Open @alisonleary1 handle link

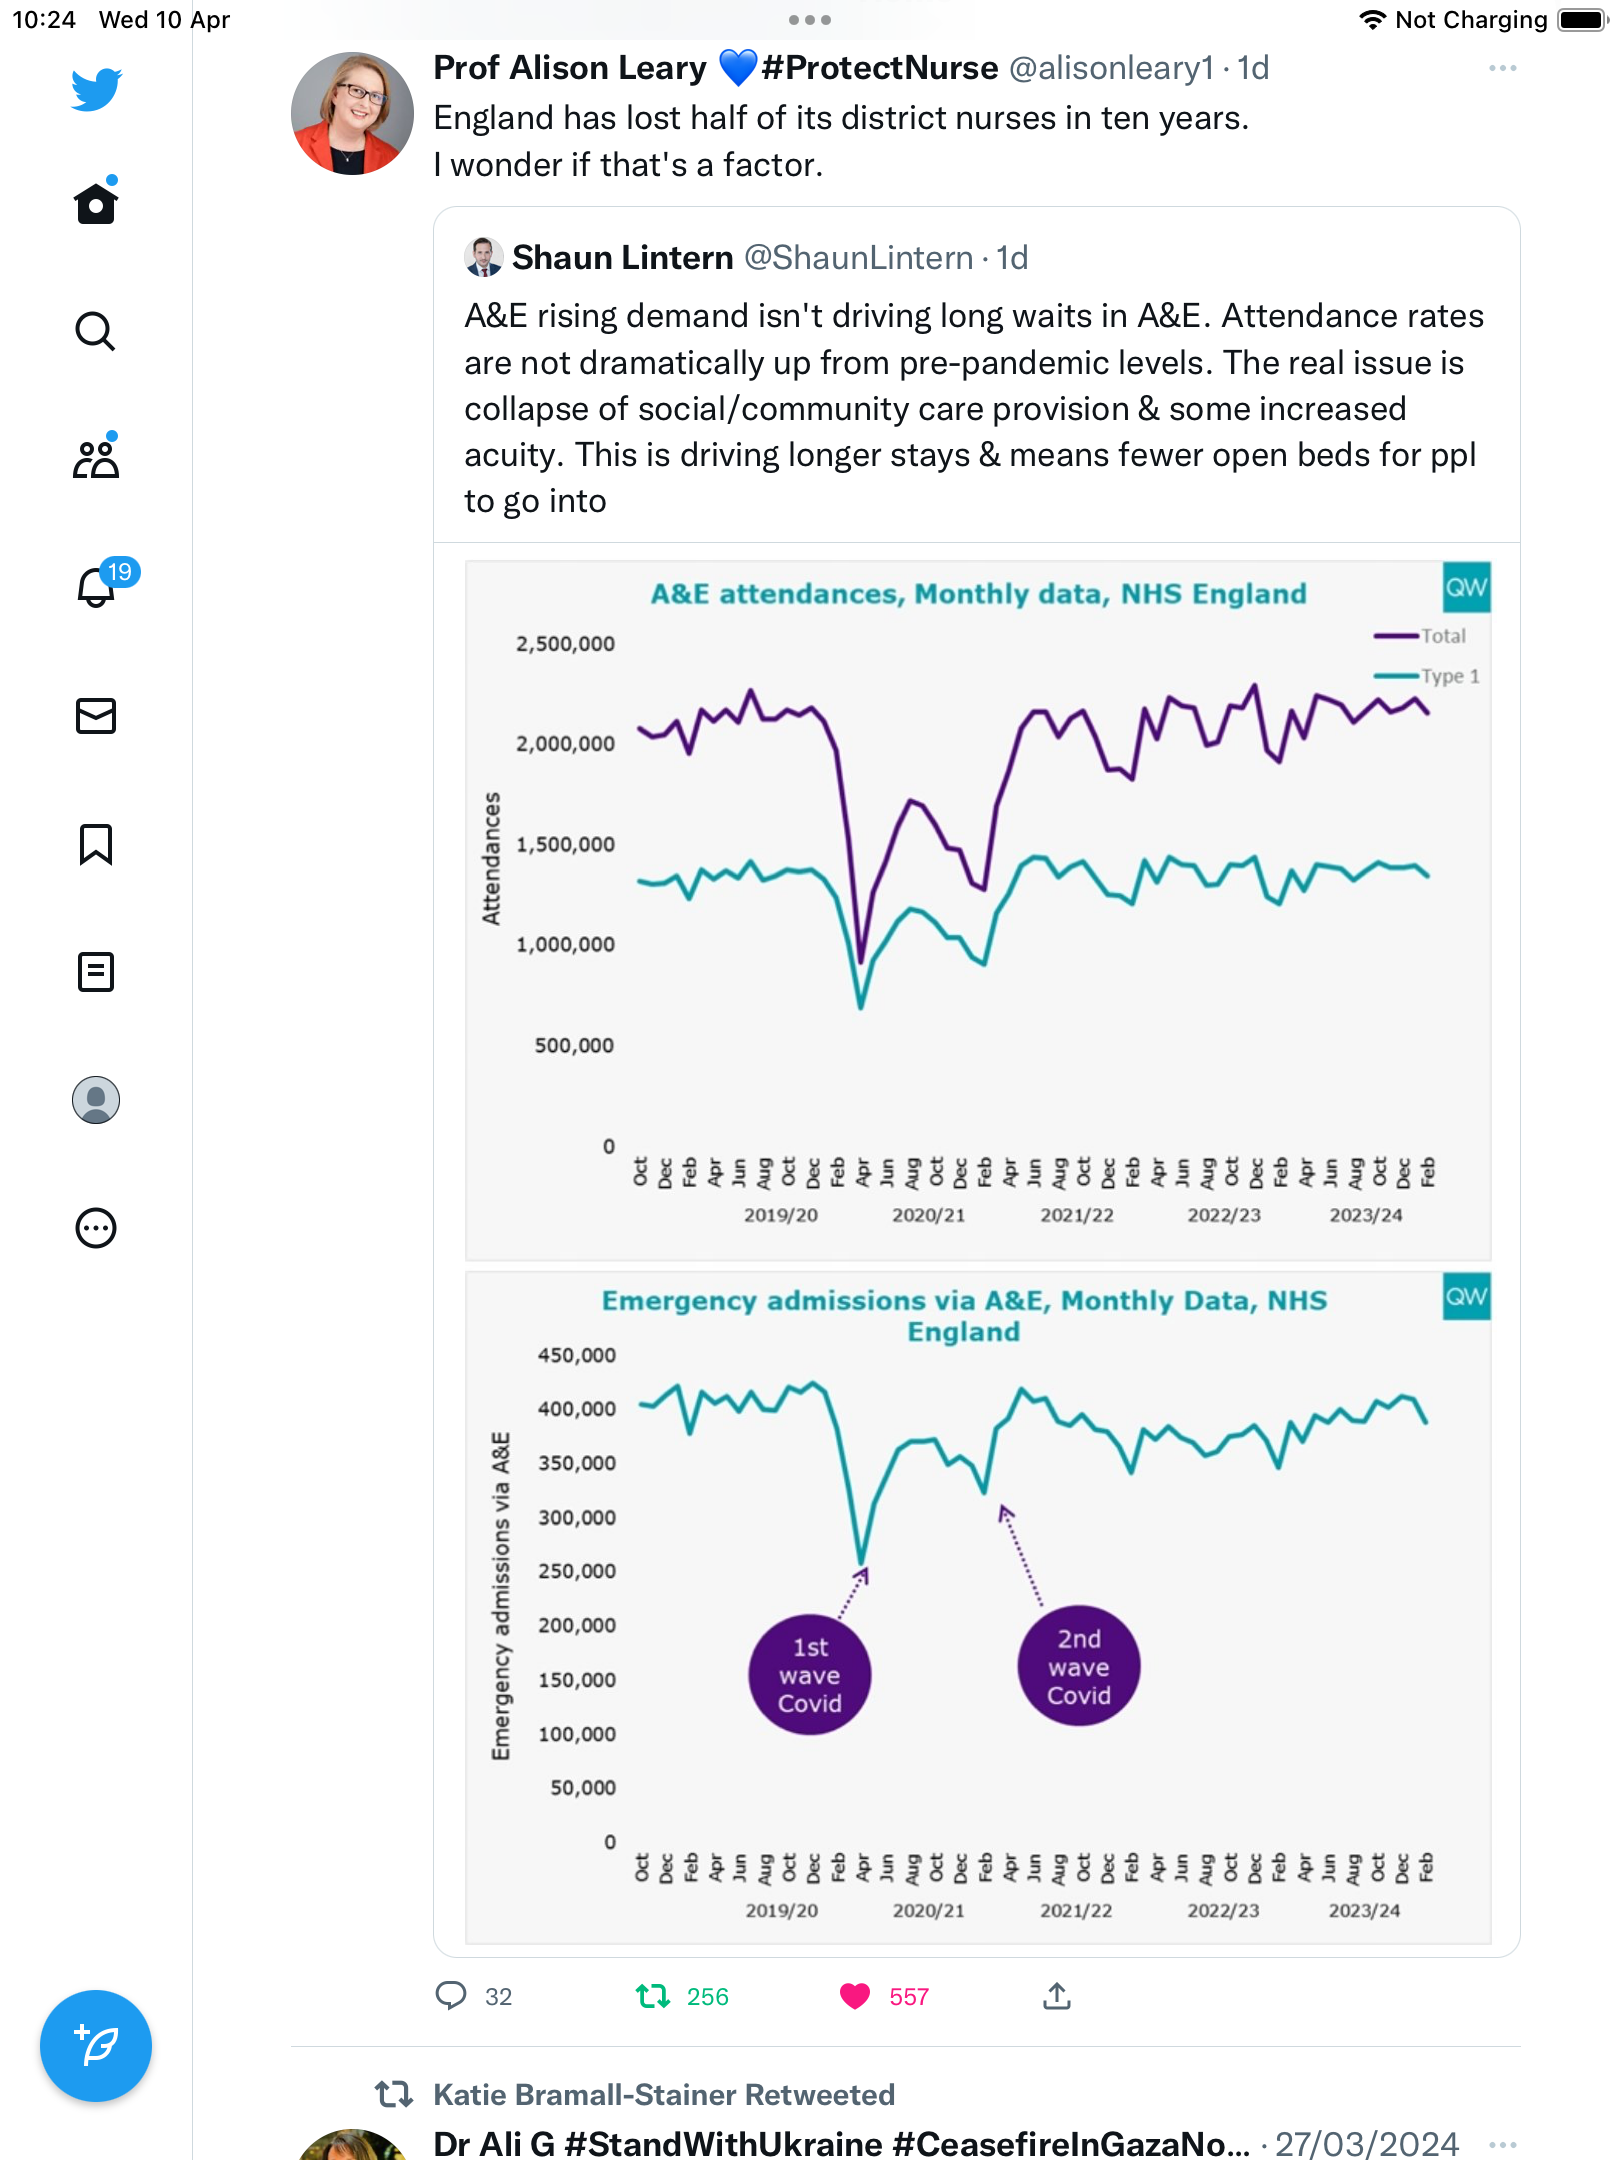click(x=1111, y=68)
